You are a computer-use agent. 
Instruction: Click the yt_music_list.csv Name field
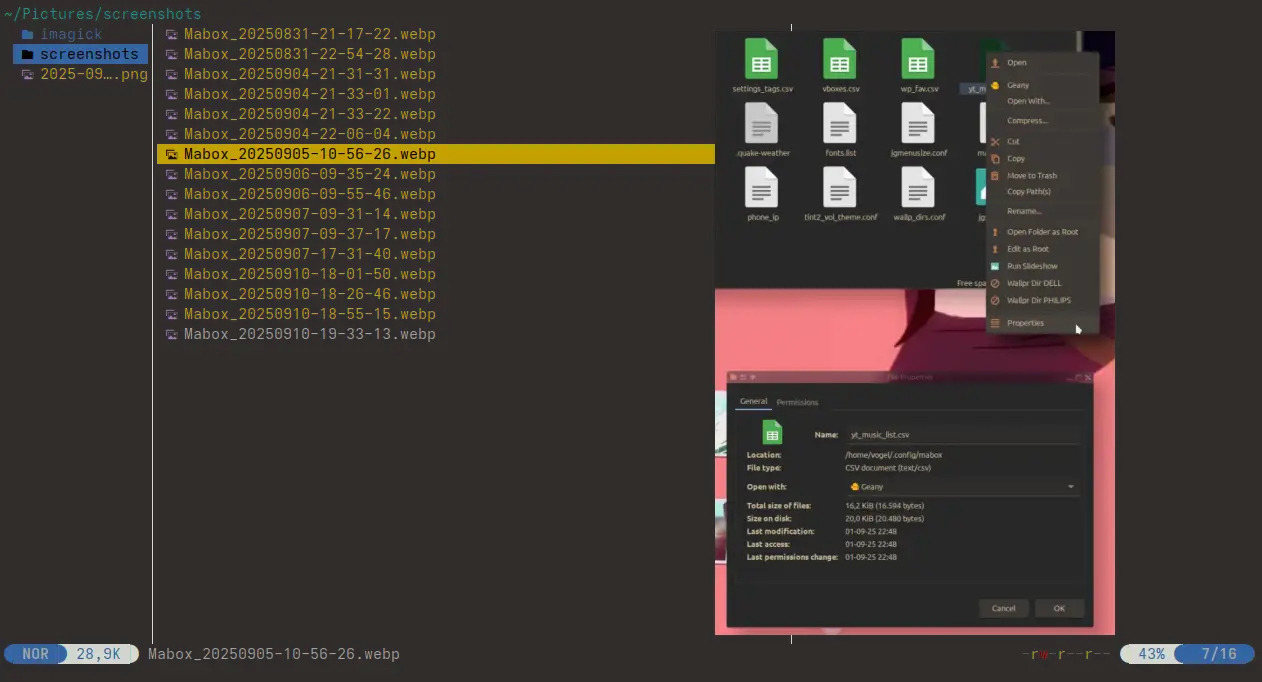(960, 435)
